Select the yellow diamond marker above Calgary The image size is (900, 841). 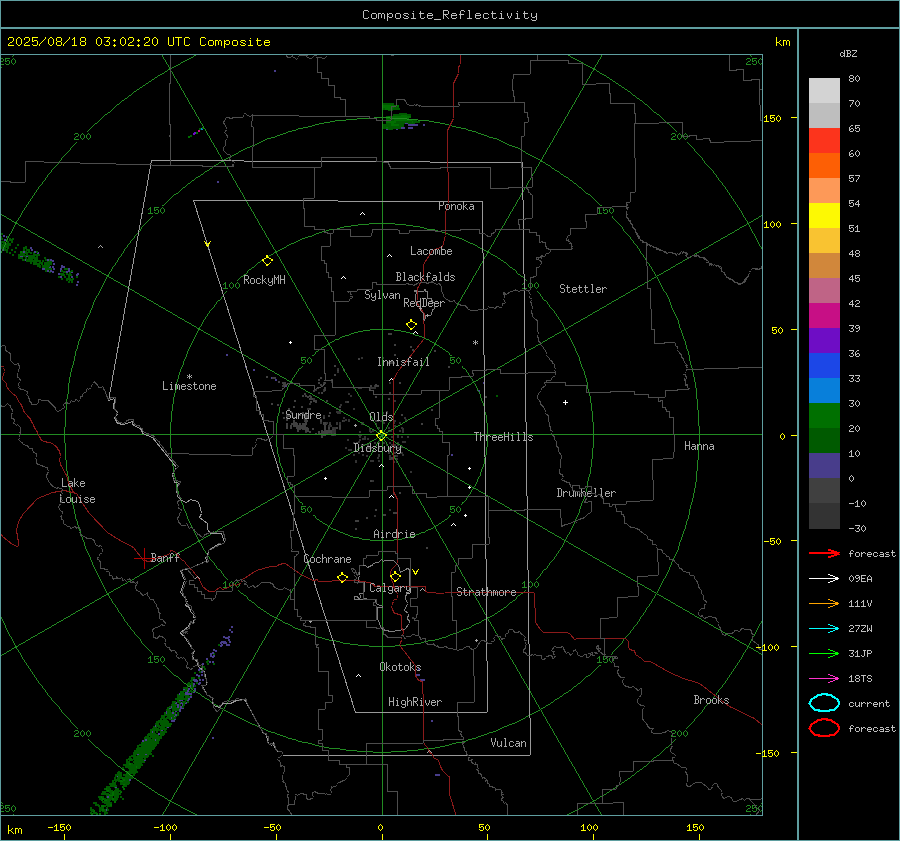tap(395, 576)
